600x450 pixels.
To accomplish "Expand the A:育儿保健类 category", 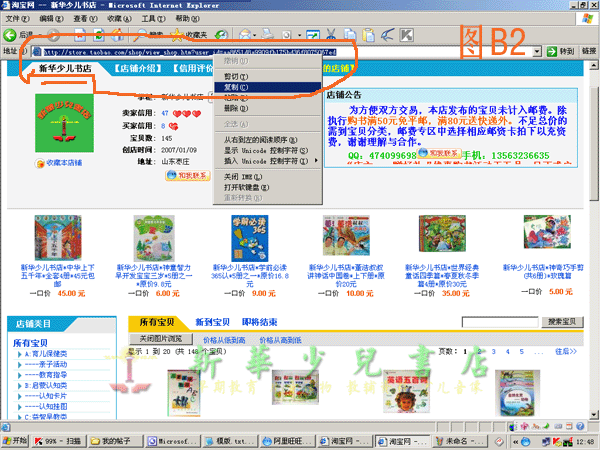I will [46, 354].
